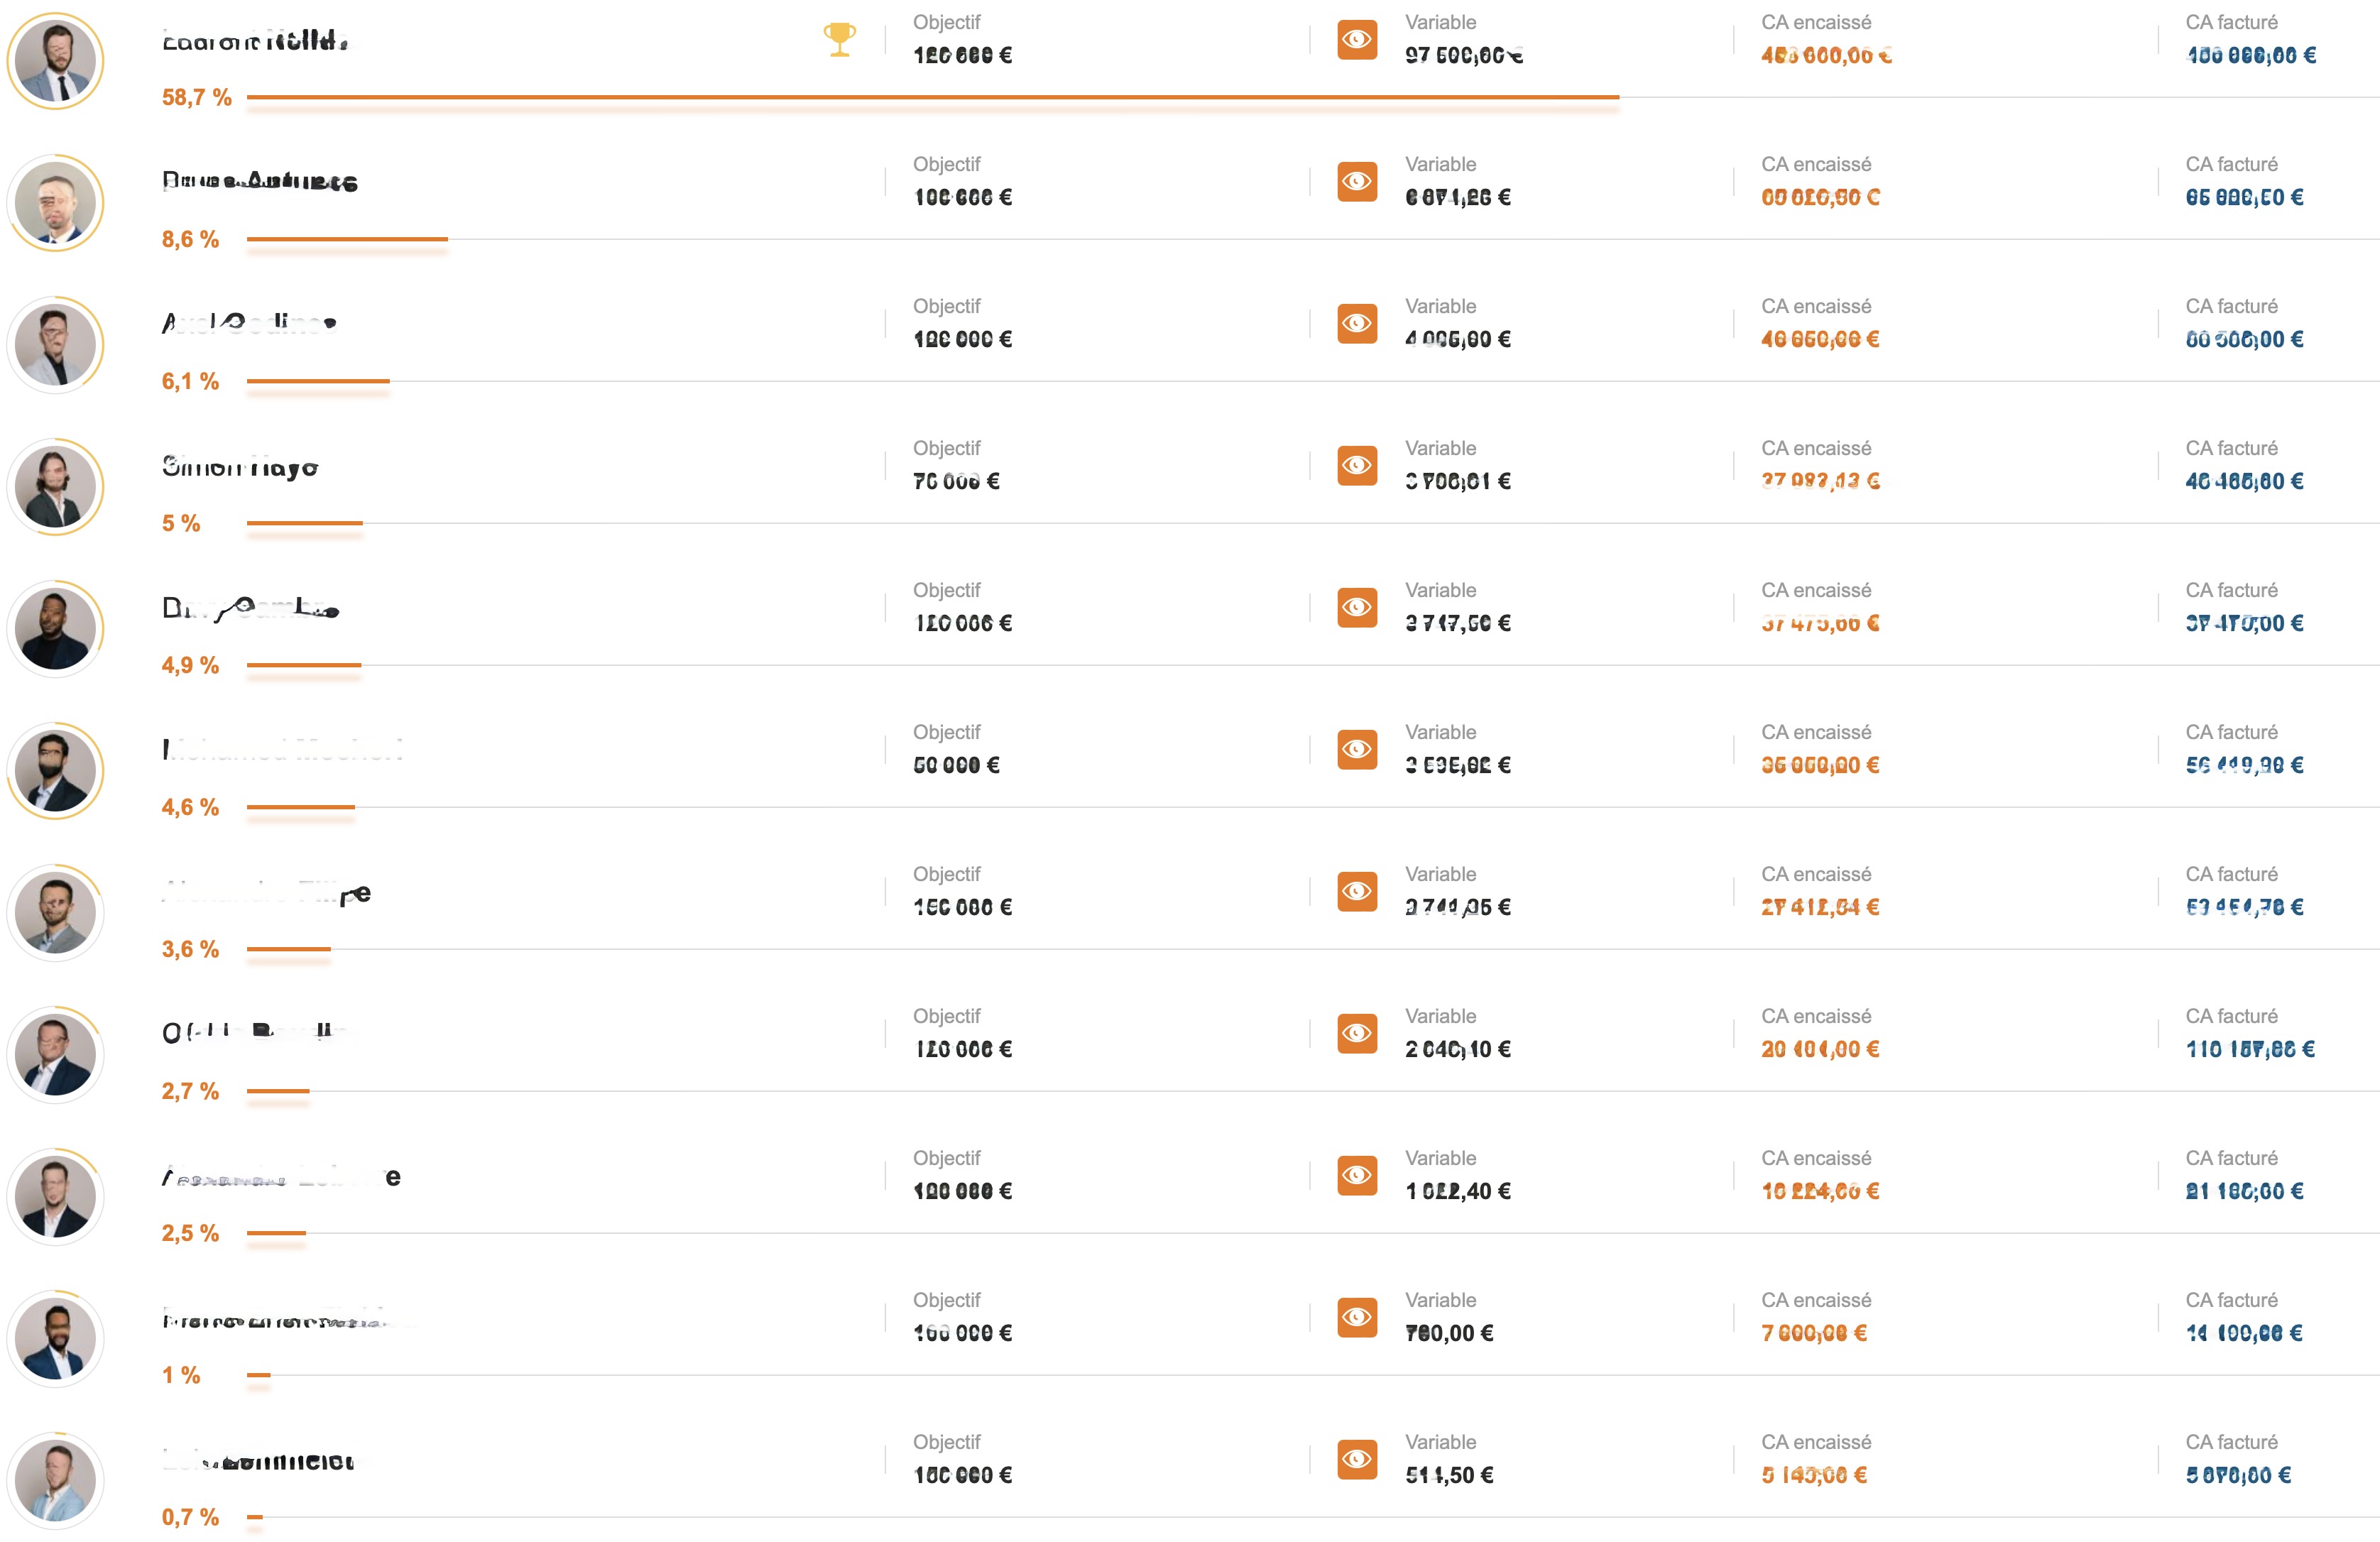Open the avatar photo in the 4,9 % row

coord(56,629)
